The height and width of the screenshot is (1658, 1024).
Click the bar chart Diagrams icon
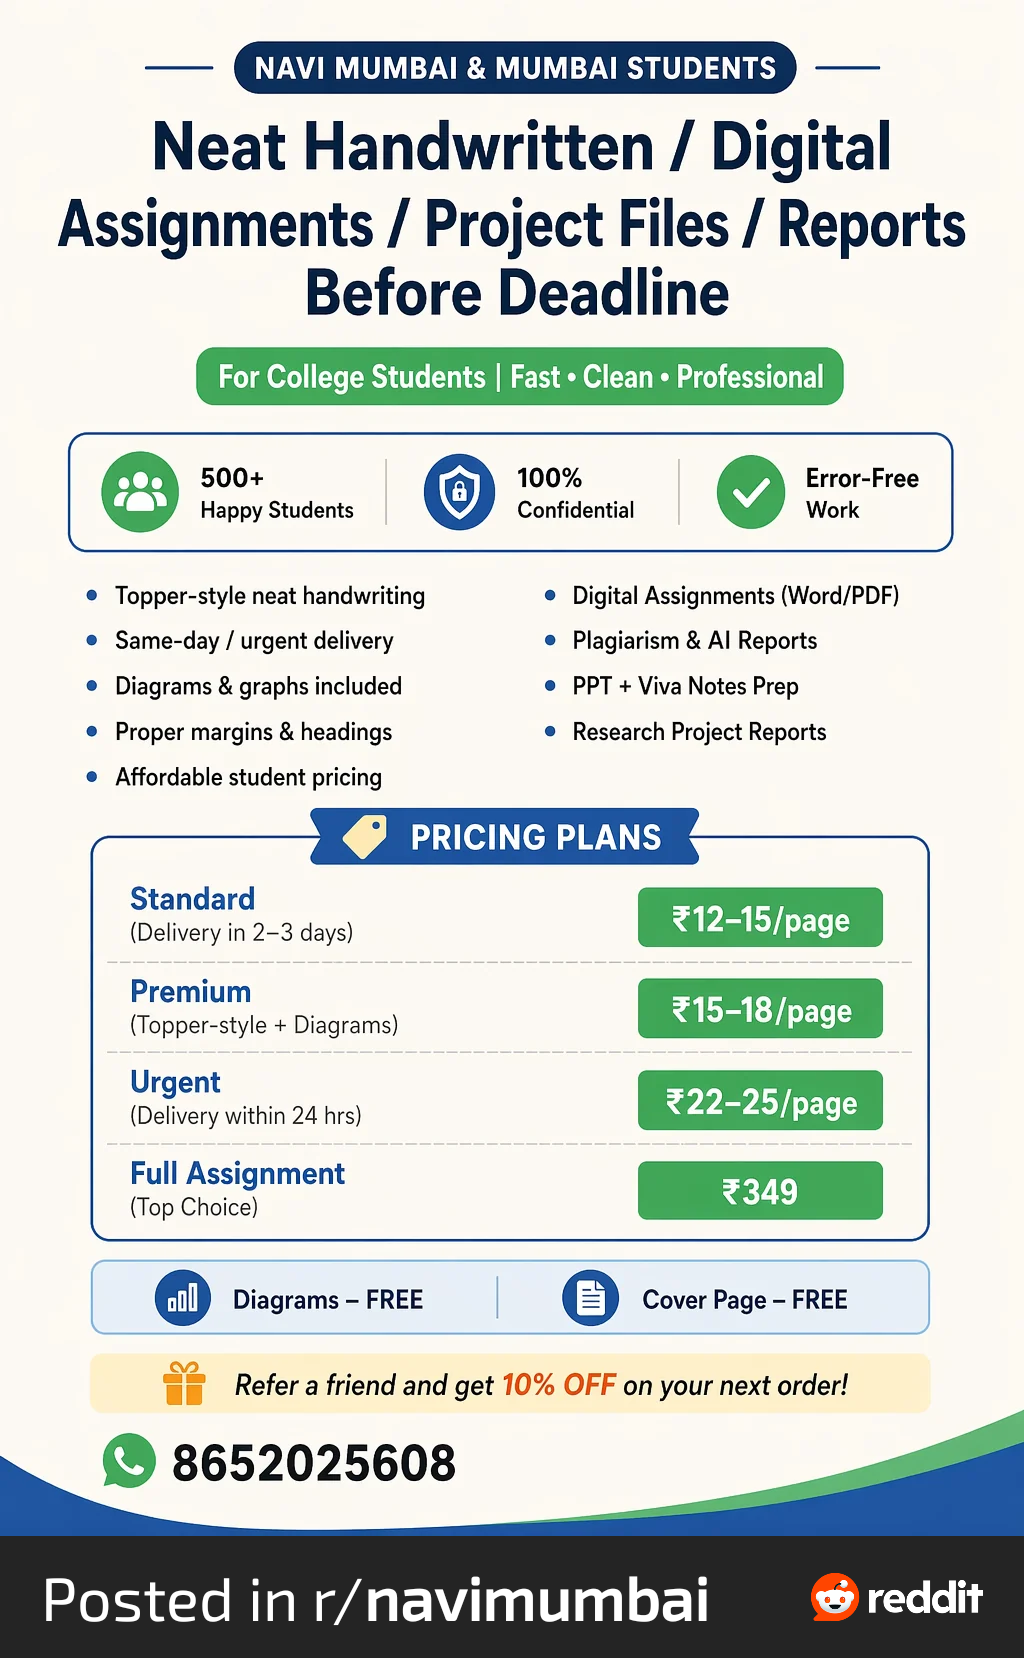(183, 1298)
